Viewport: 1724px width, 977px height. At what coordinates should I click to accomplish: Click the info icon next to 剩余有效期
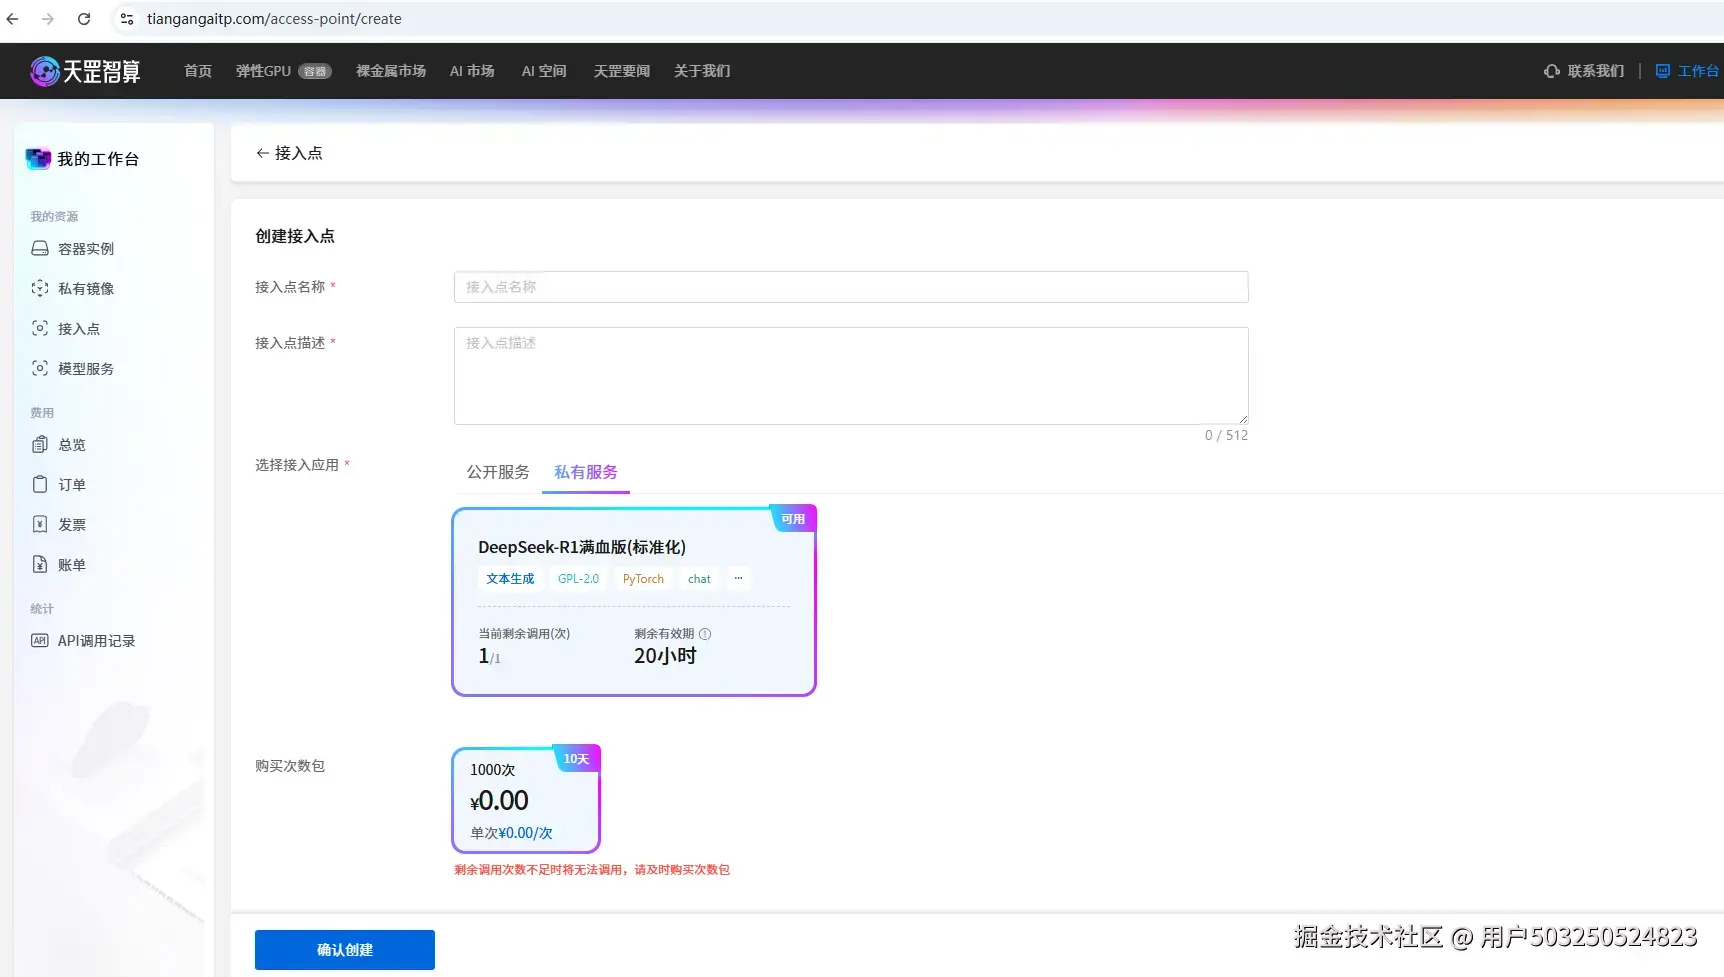pyautogui.click(x=705, y=634)
